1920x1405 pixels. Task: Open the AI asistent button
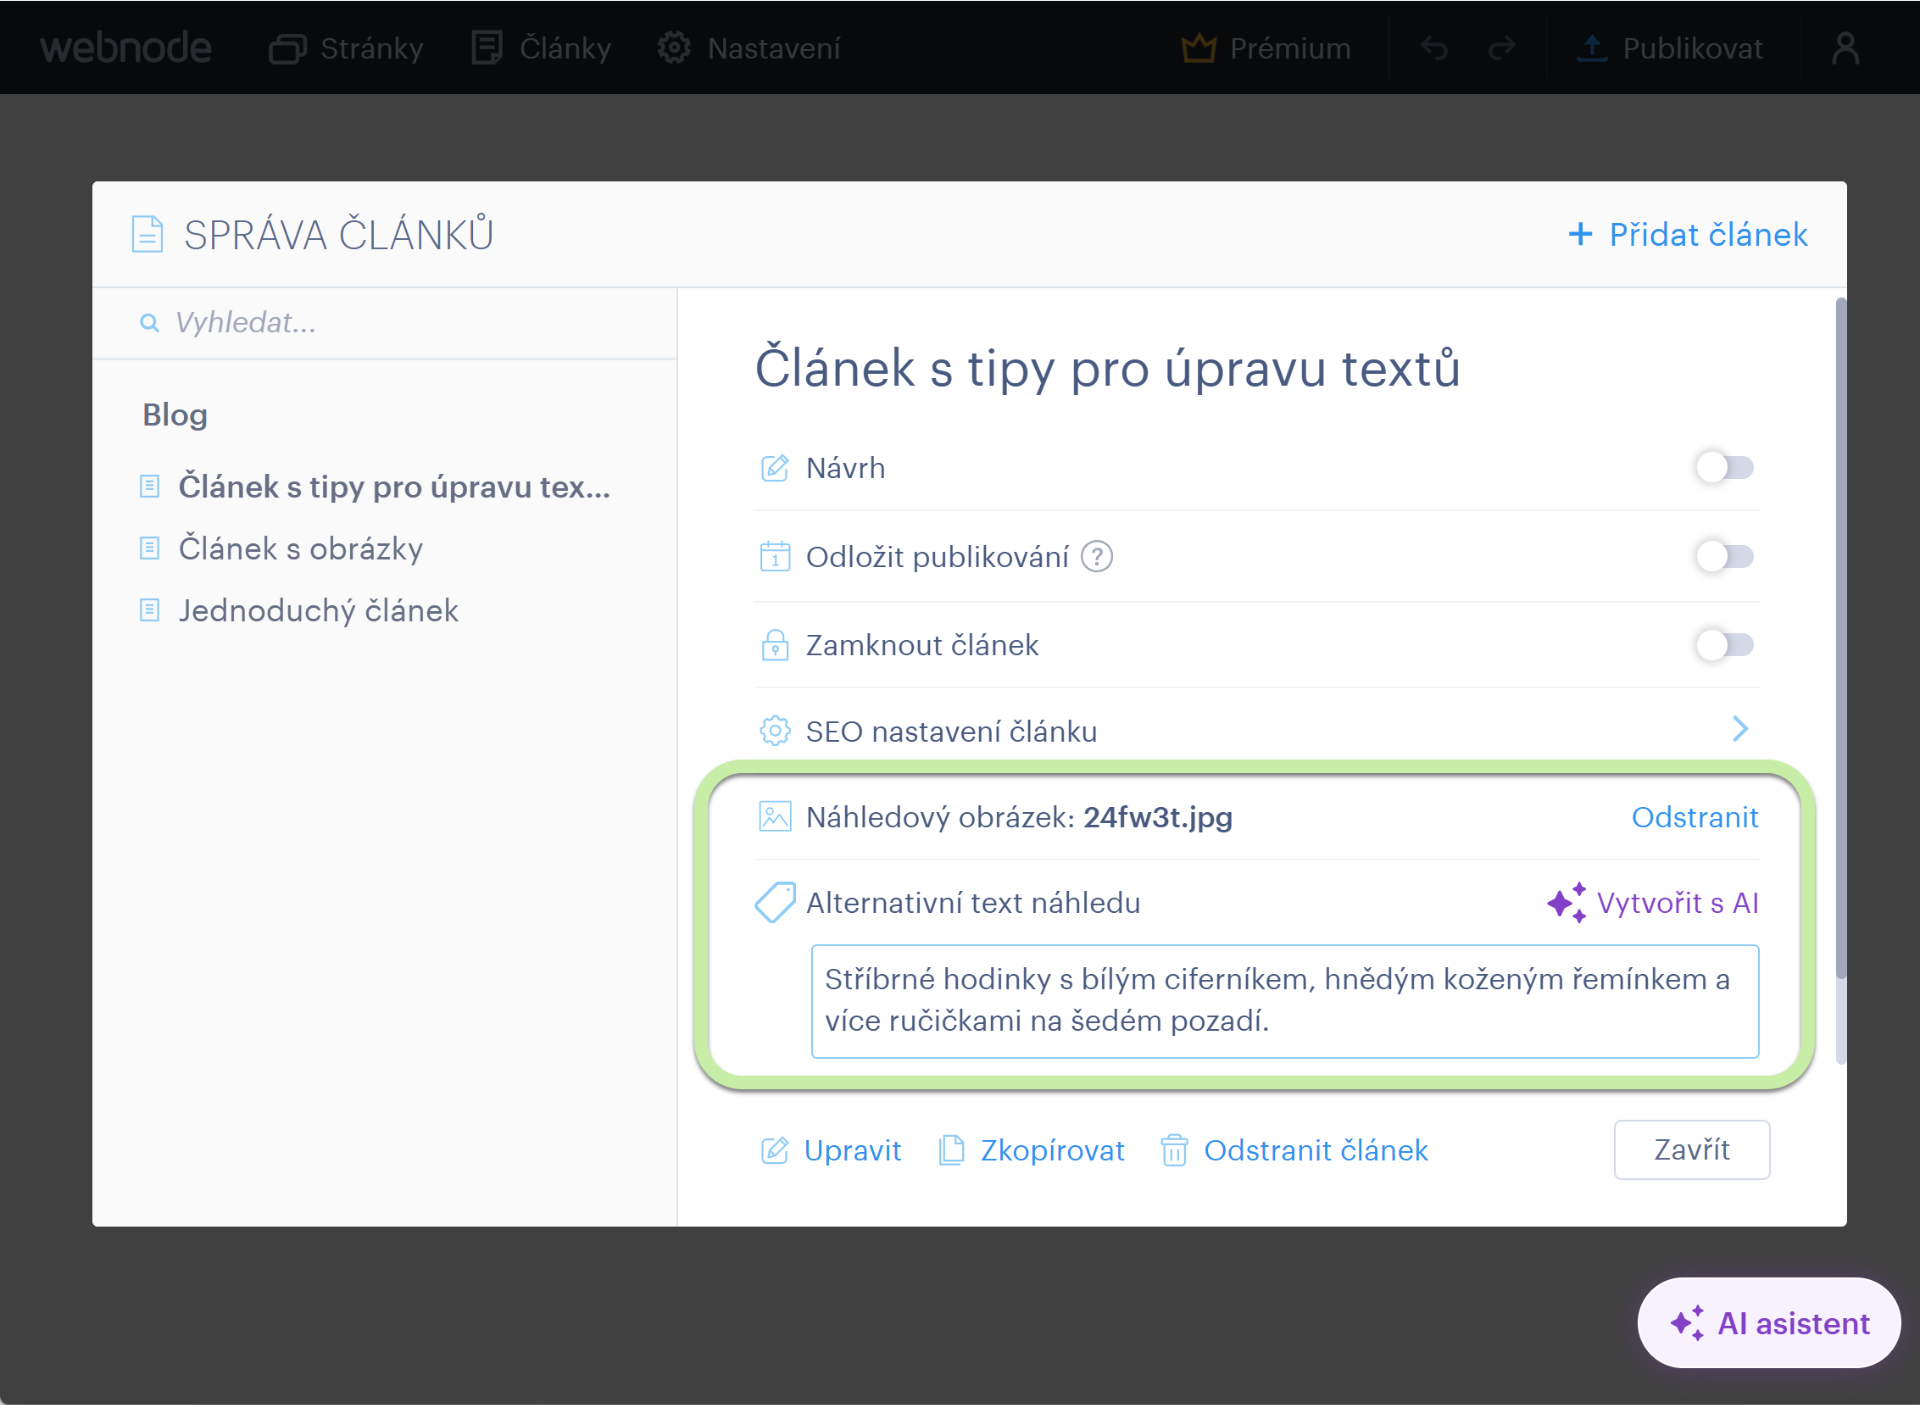click(1769, 1323)
